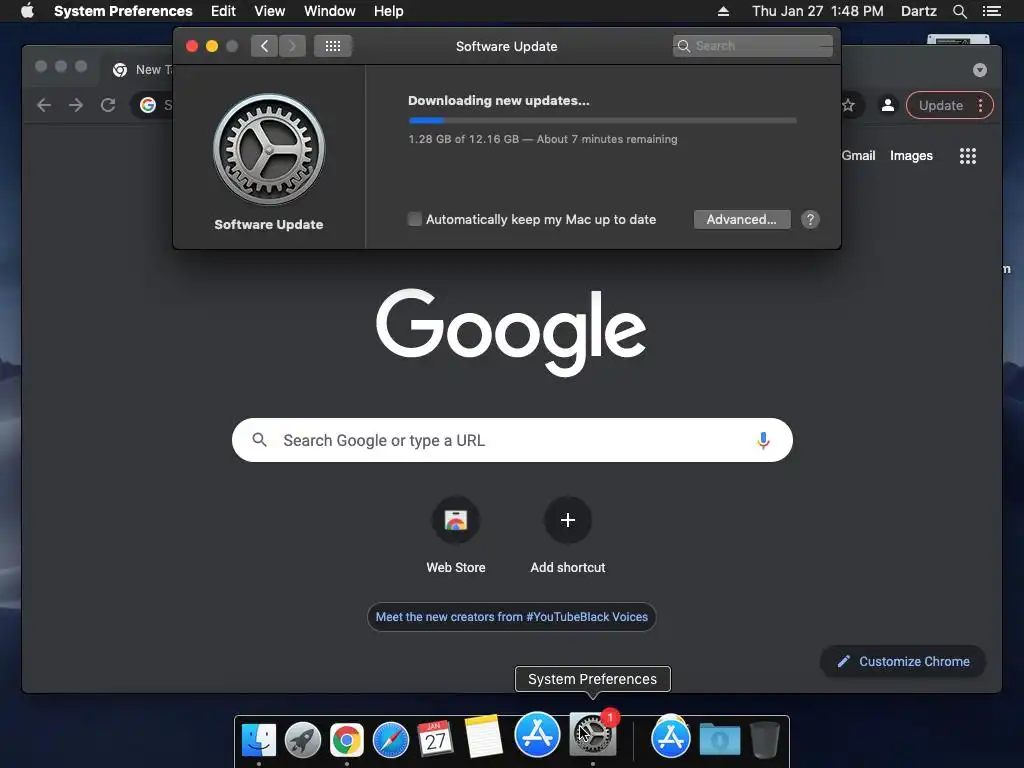Open the Window menu
Image resolution: width=1024 pixels, height=768 pixels.
(329, 11)
